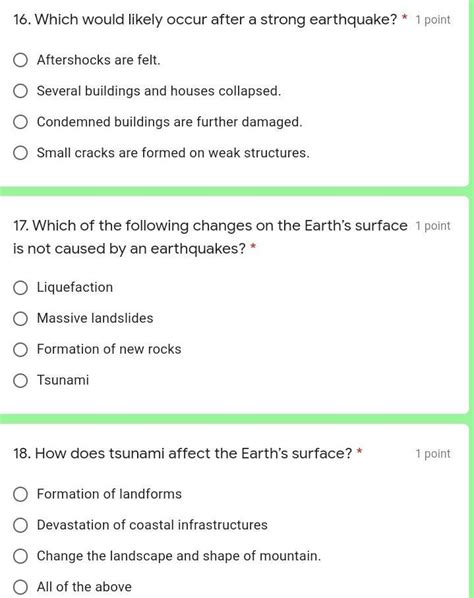This screenshot has width=474, height=598.
Task: Click question 17 text about Earth's surface changes
Action: [210, 237]
